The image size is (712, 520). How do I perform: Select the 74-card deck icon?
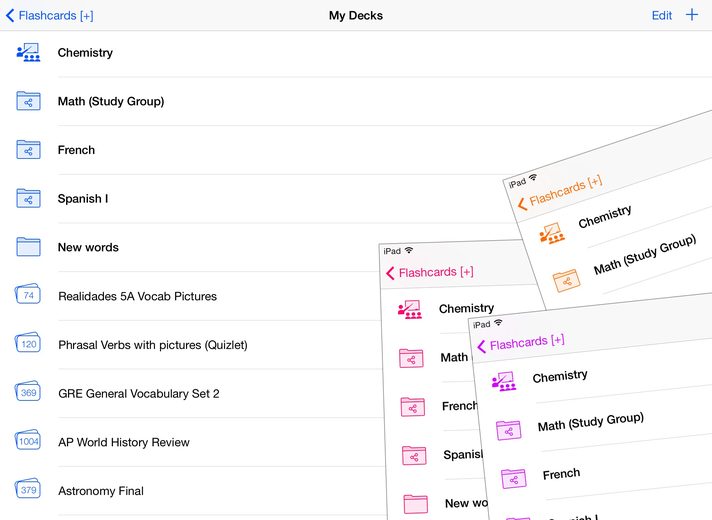28,295
